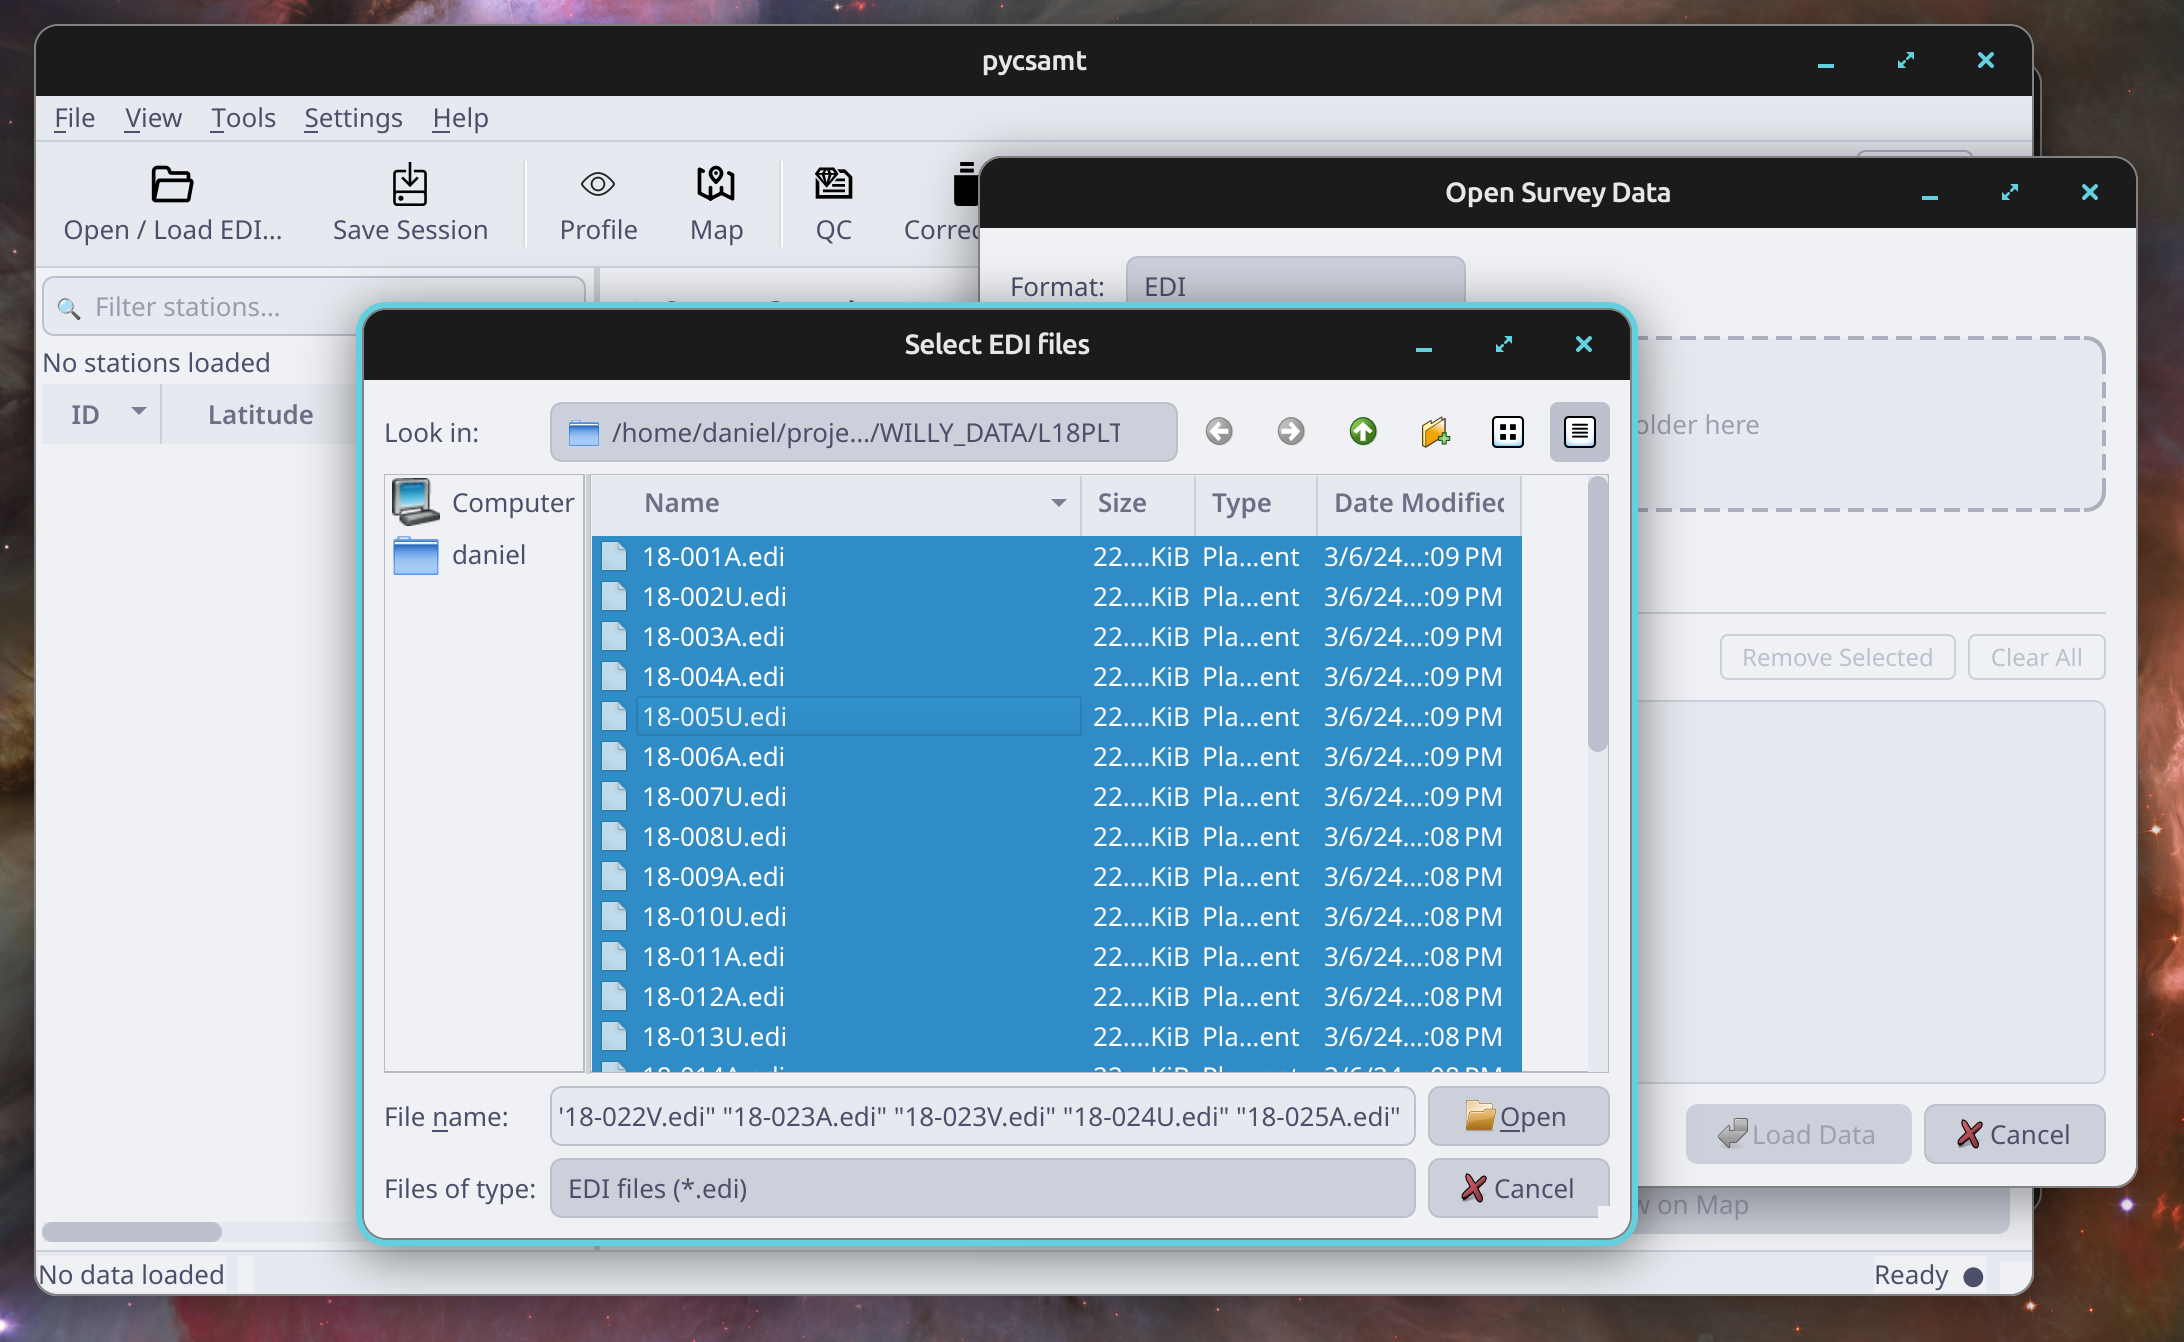This screenshot has width=2184, height=1342.
Task: Select file 18-006A.edi
Action: pos(1056,757)
